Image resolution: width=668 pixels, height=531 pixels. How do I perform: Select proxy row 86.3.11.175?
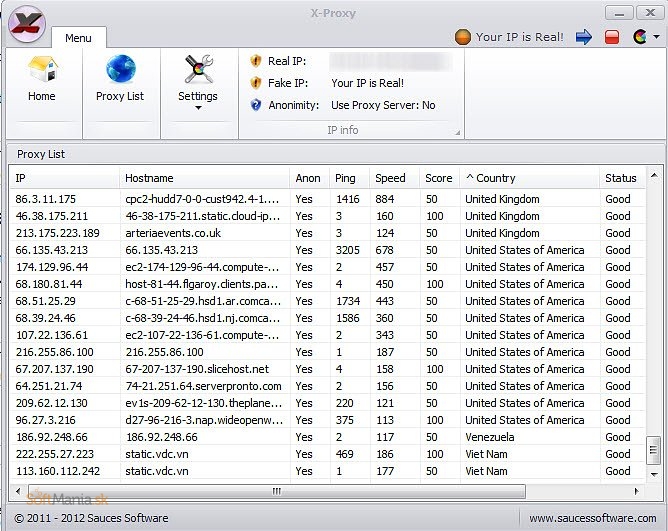(x=327, y=199)
